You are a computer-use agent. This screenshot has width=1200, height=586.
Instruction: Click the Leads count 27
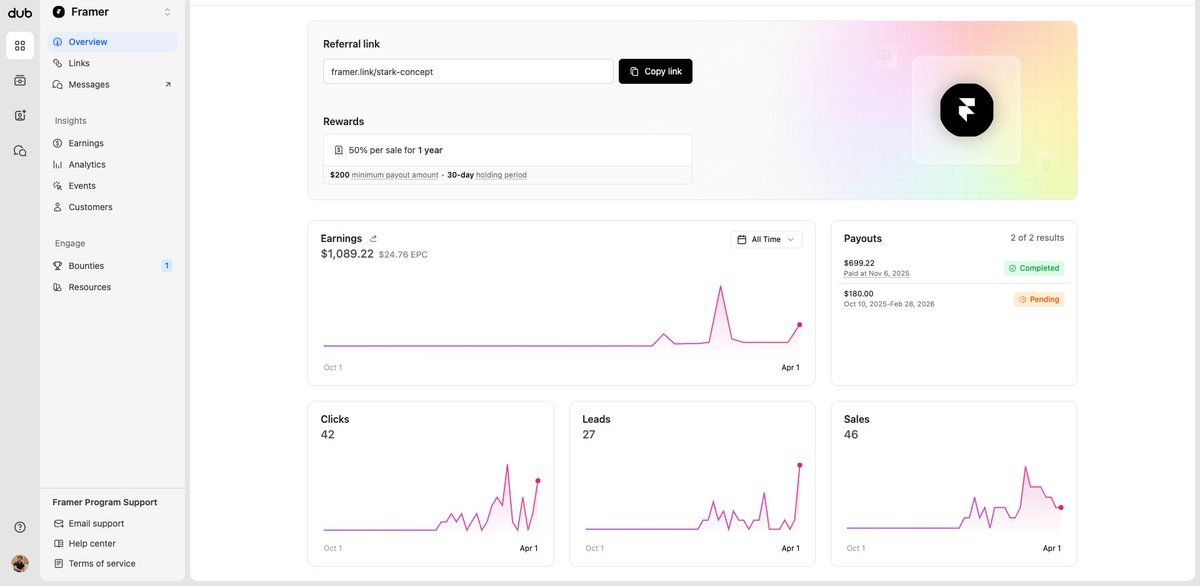[589, 435]
